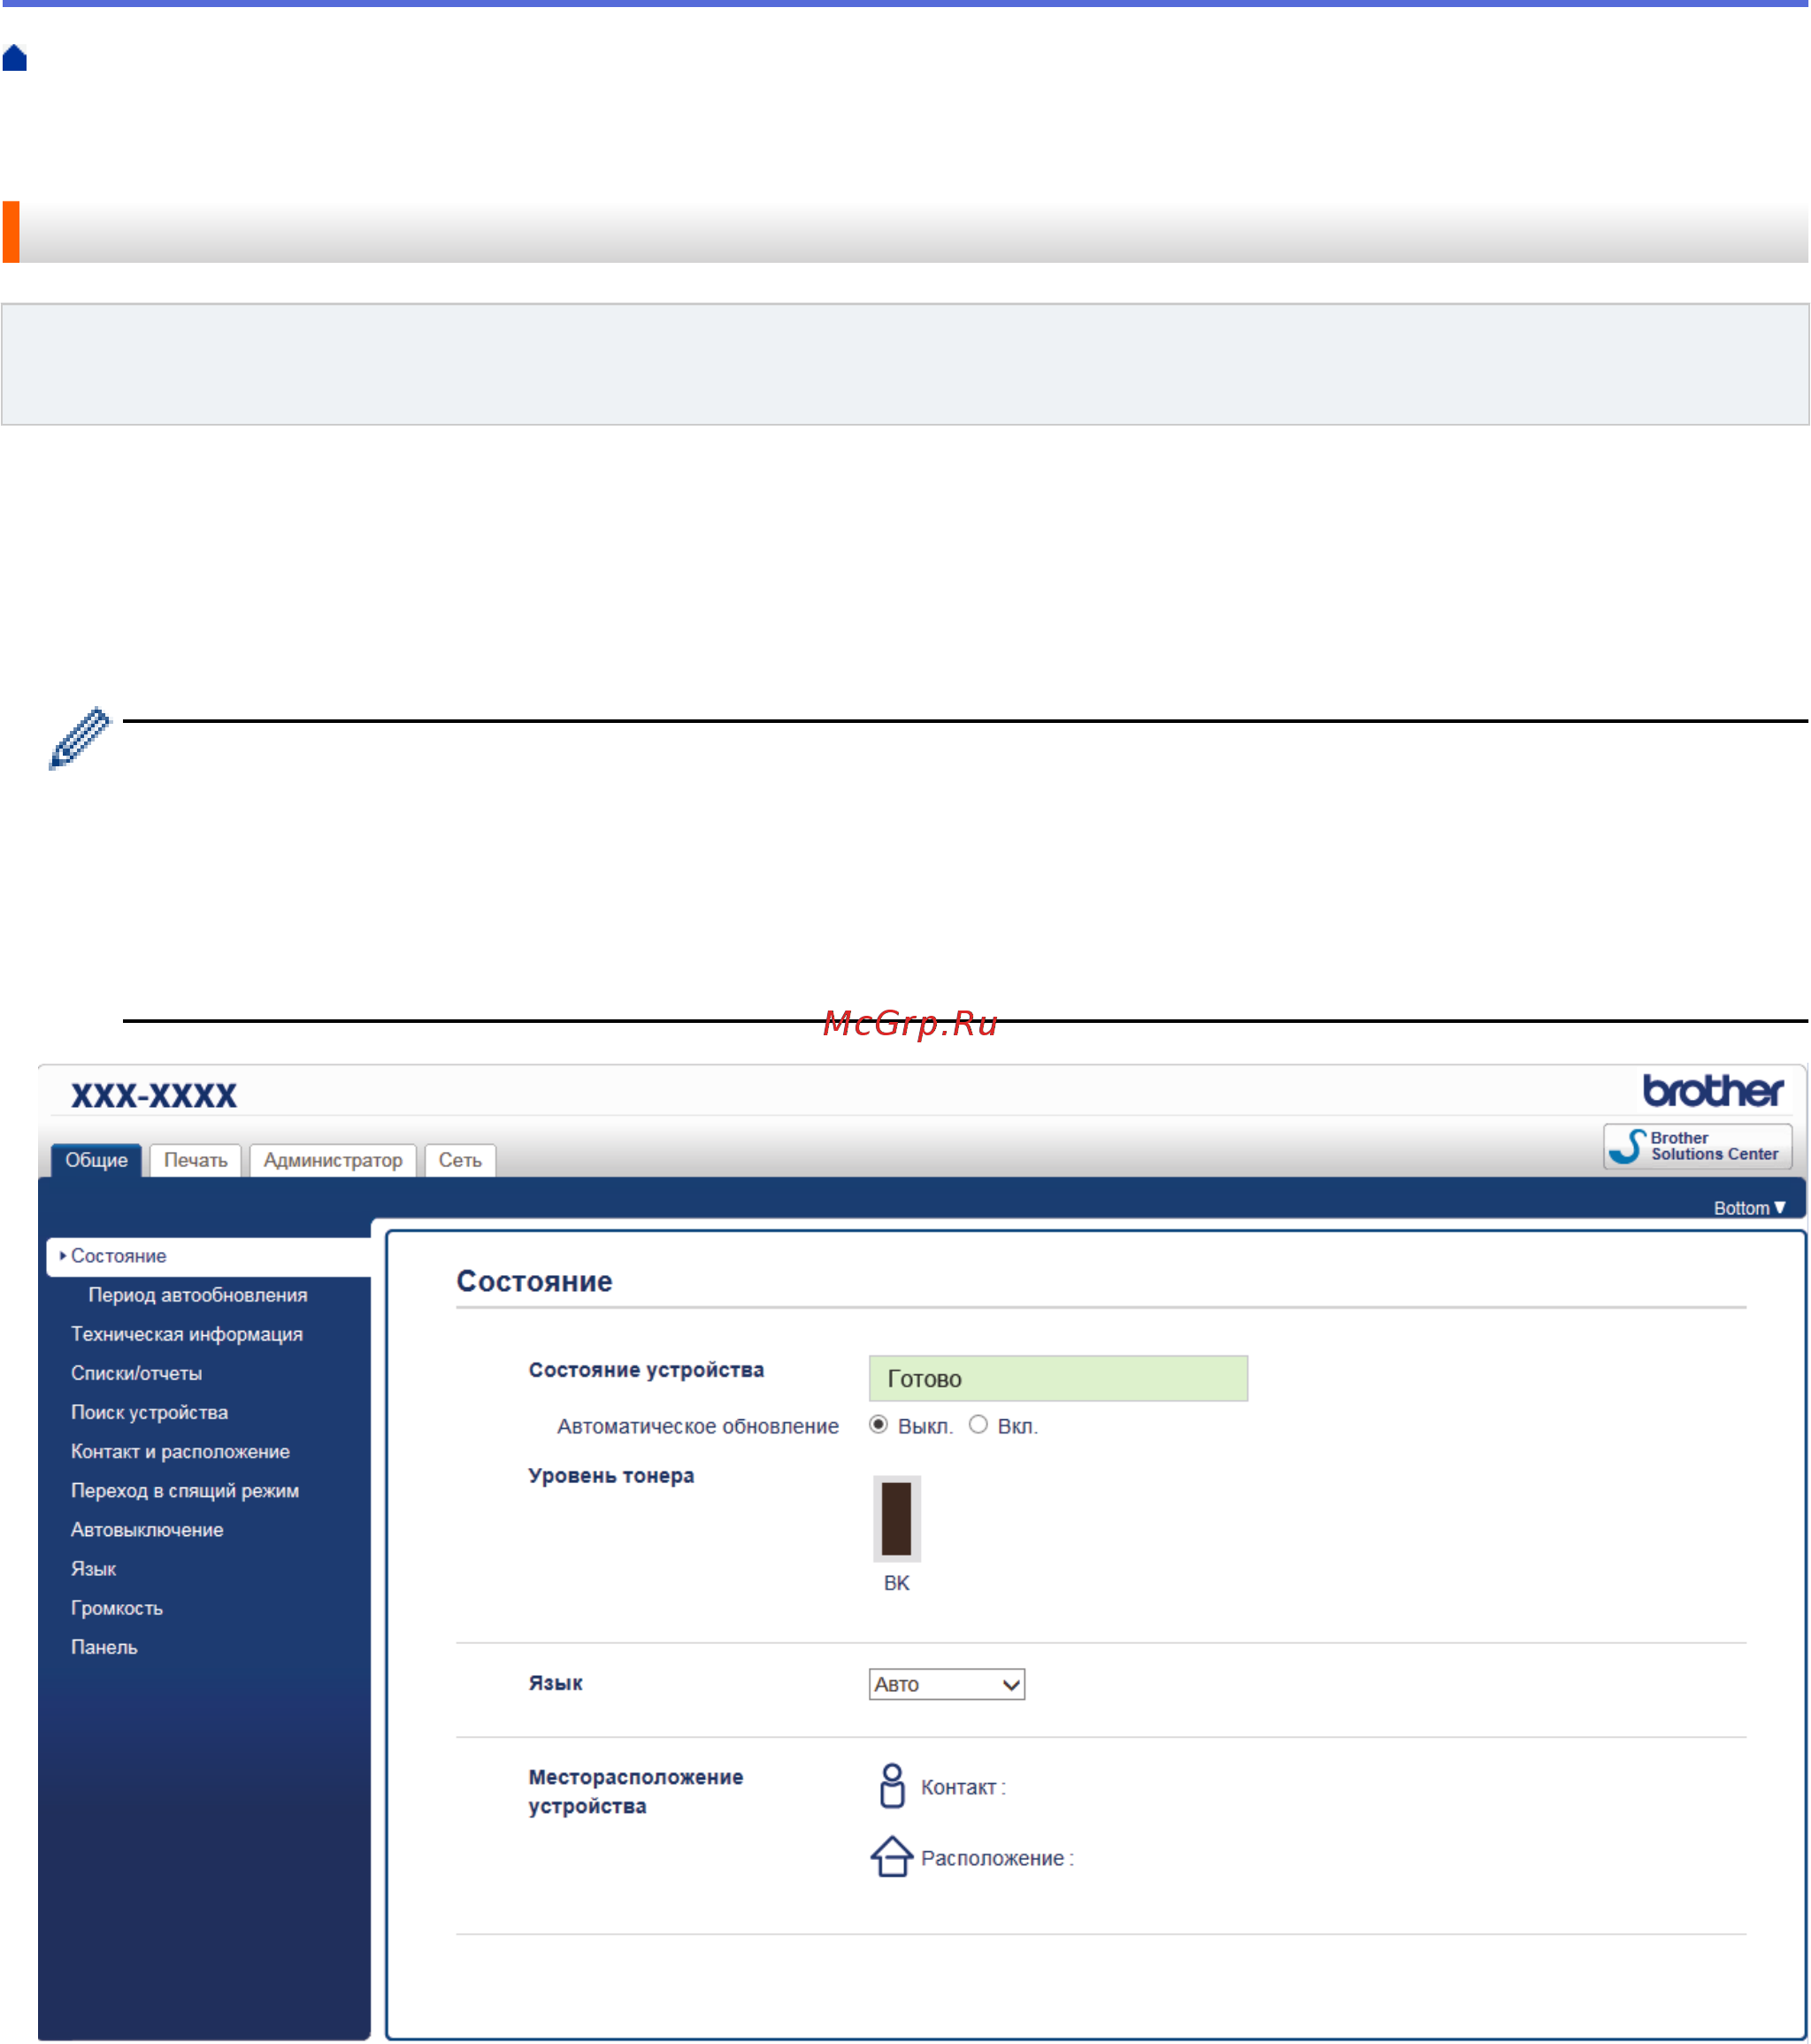This screenshot has width=1811, height=2044.
Task: Open Контакт и расположение in the sidebar
Action: coord(181,1452)
